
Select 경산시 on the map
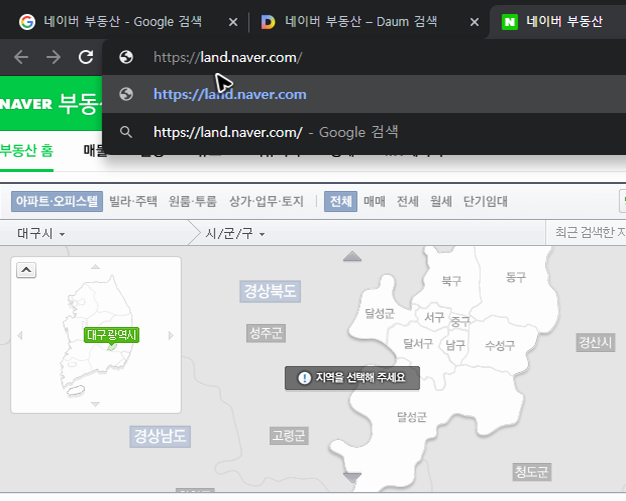596,343
